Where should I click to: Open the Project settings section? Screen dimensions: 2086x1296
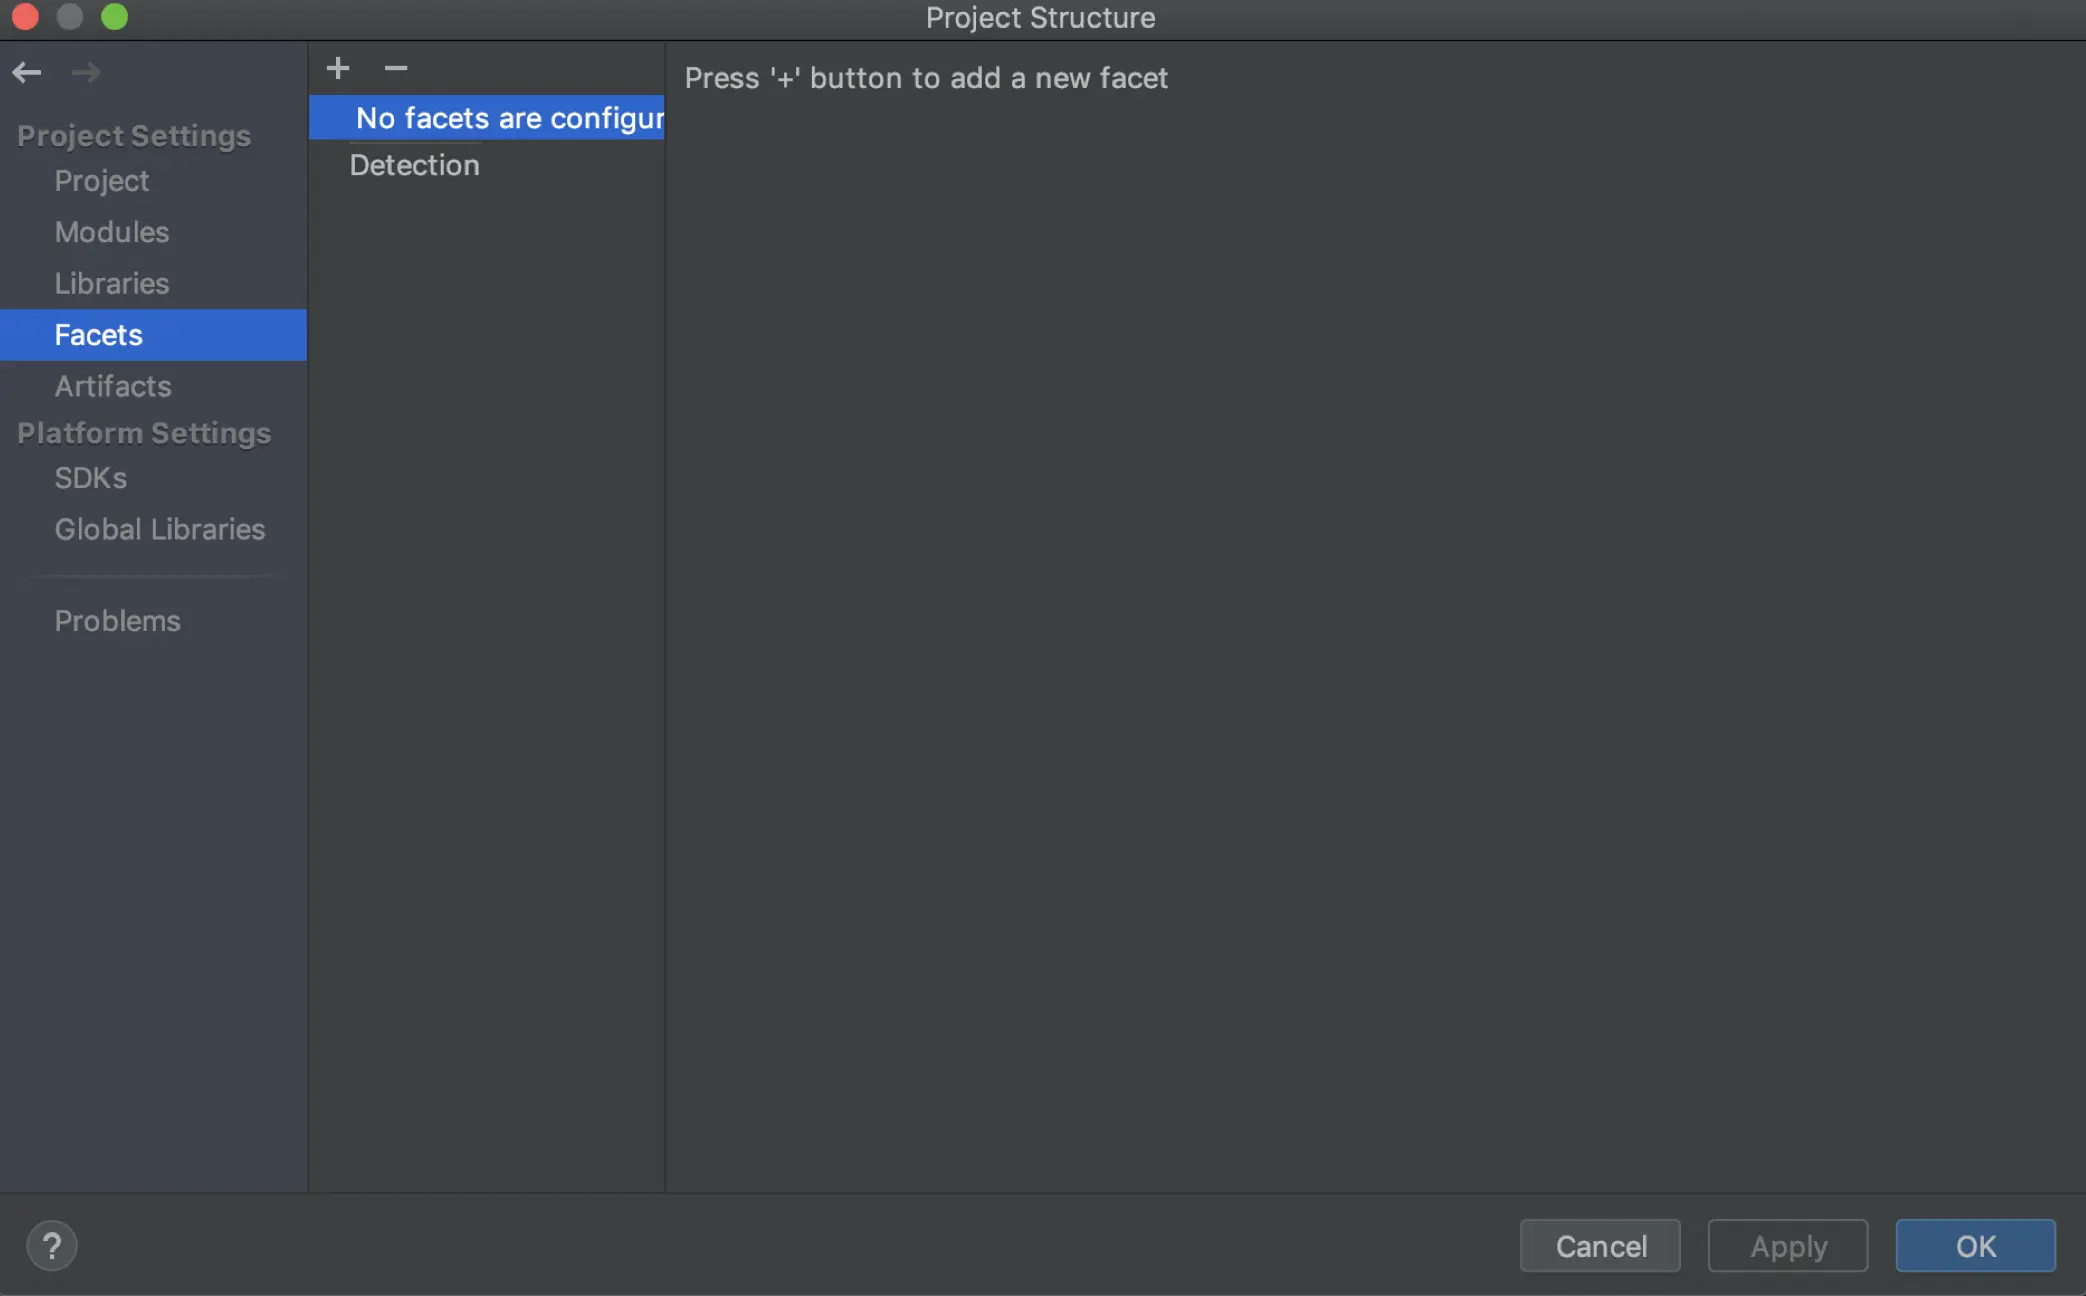(x=102, y=181)
